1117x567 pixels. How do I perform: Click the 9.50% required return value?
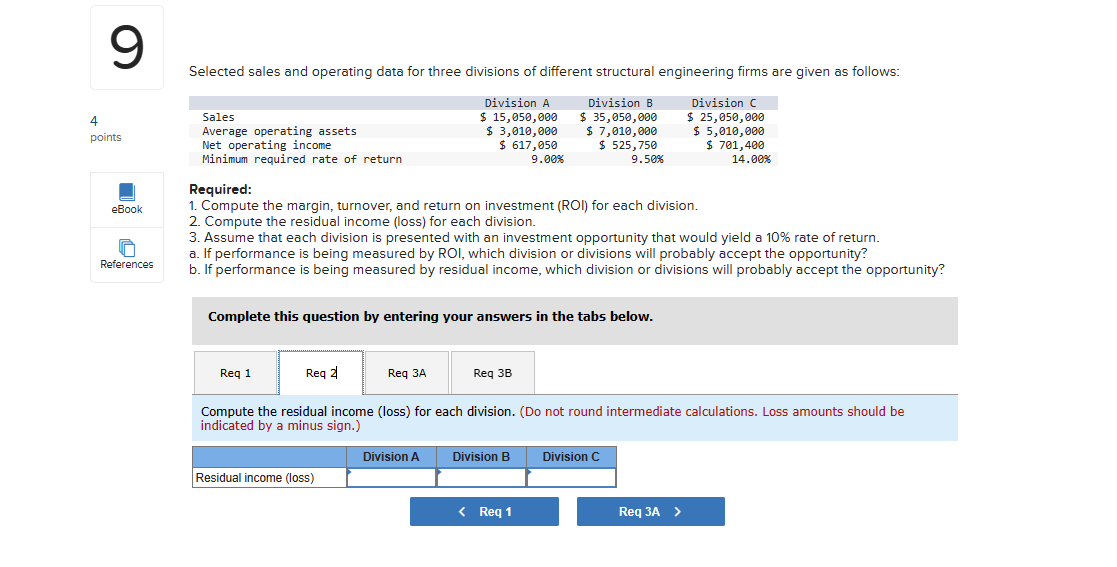pos(647,160)
